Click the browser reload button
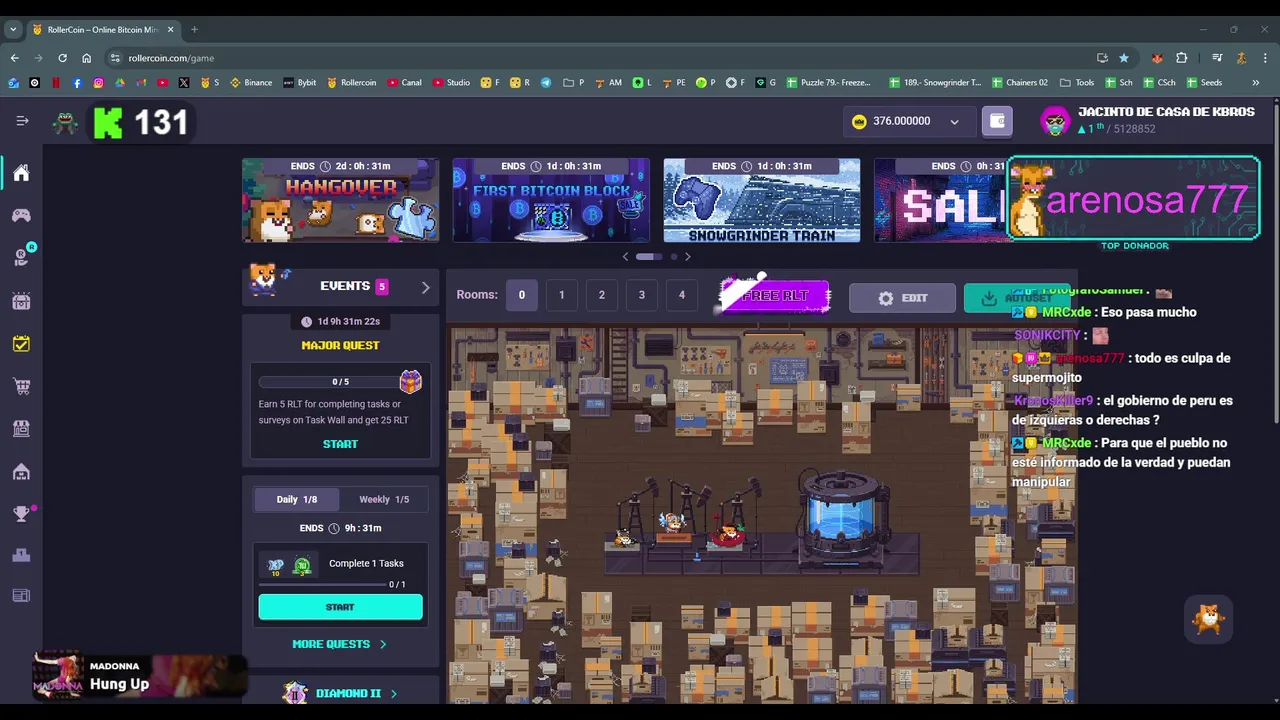This screenshot has width=1280, height=720. coord(62,58)
